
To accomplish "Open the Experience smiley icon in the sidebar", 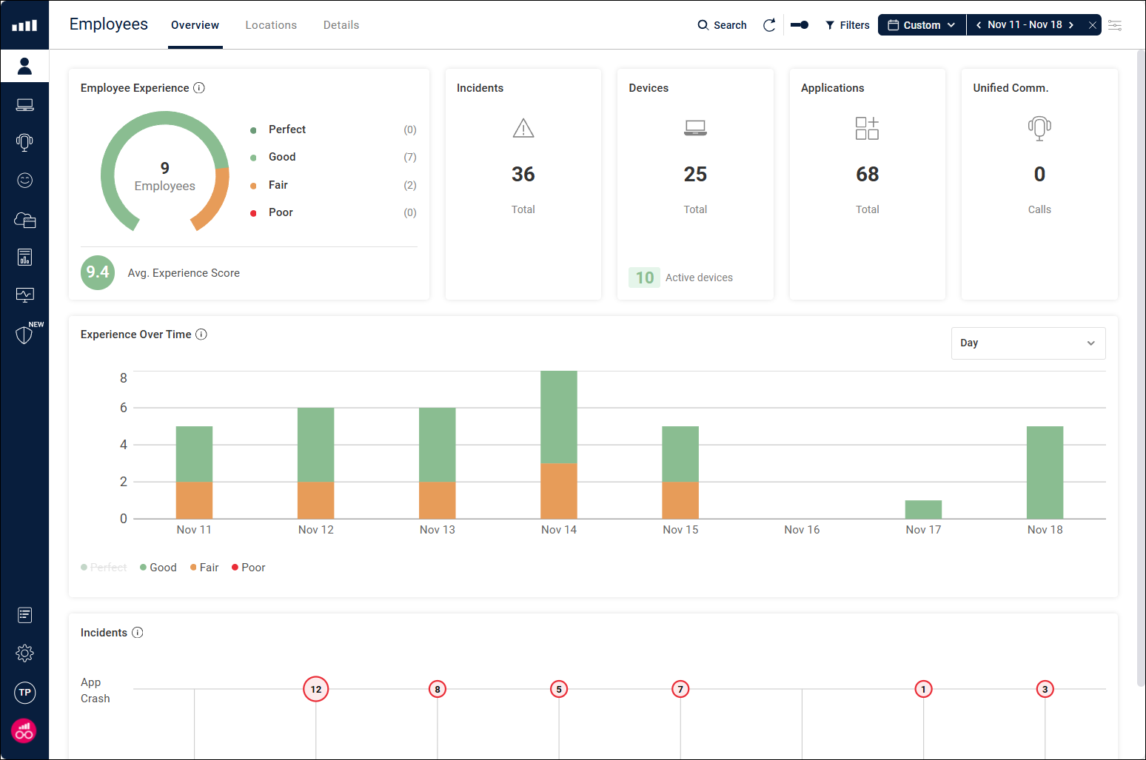I will pyautogui.click(x=25, y=180).
